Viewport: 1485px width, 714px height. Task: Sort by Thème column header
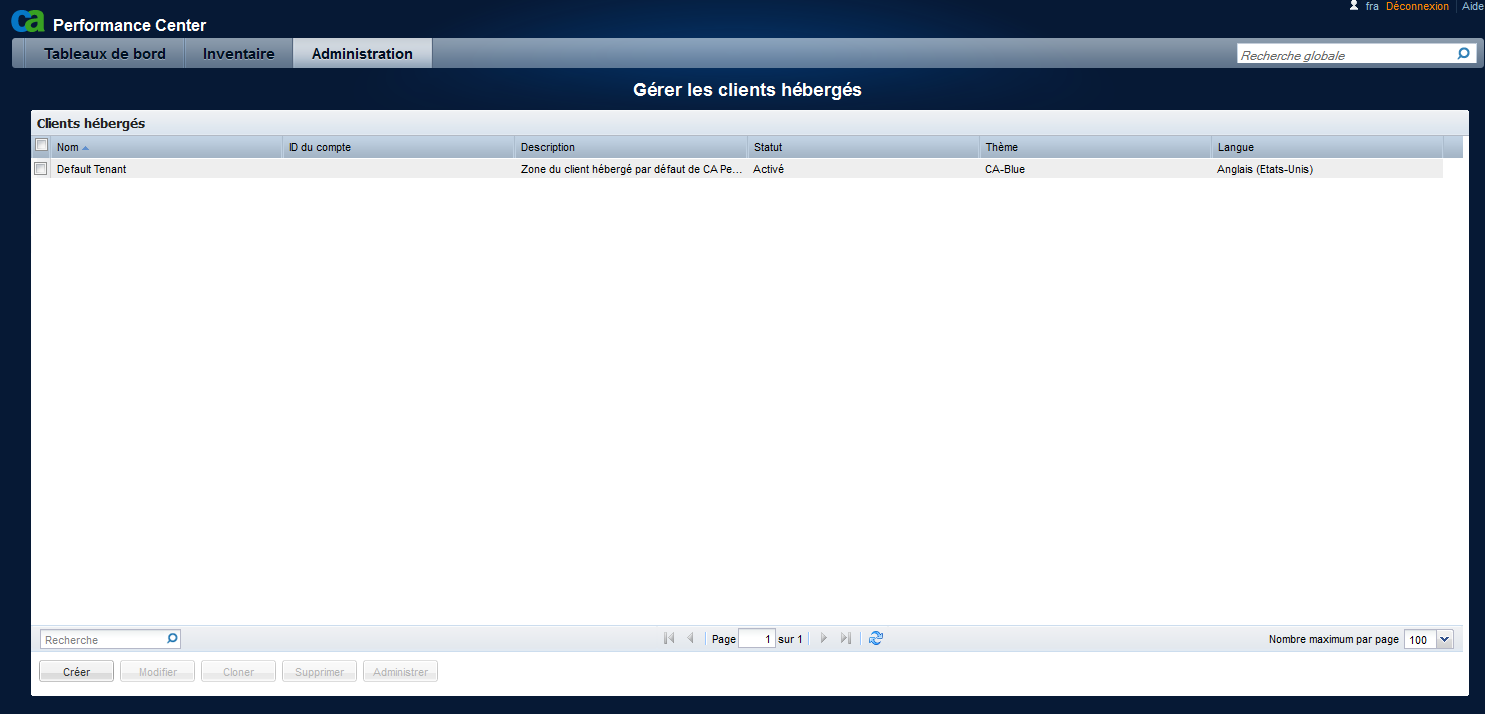[1096, 147]
